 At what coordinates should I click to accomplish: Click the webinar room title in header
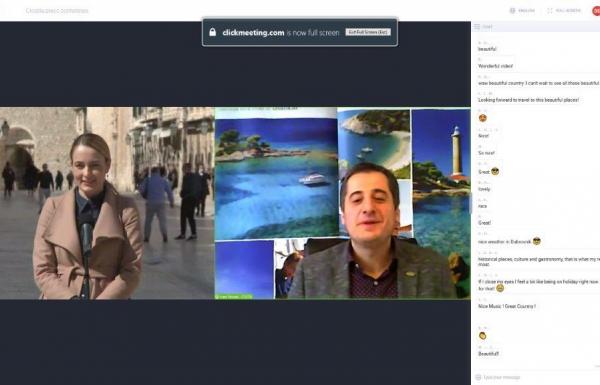[x=57, y=11]
